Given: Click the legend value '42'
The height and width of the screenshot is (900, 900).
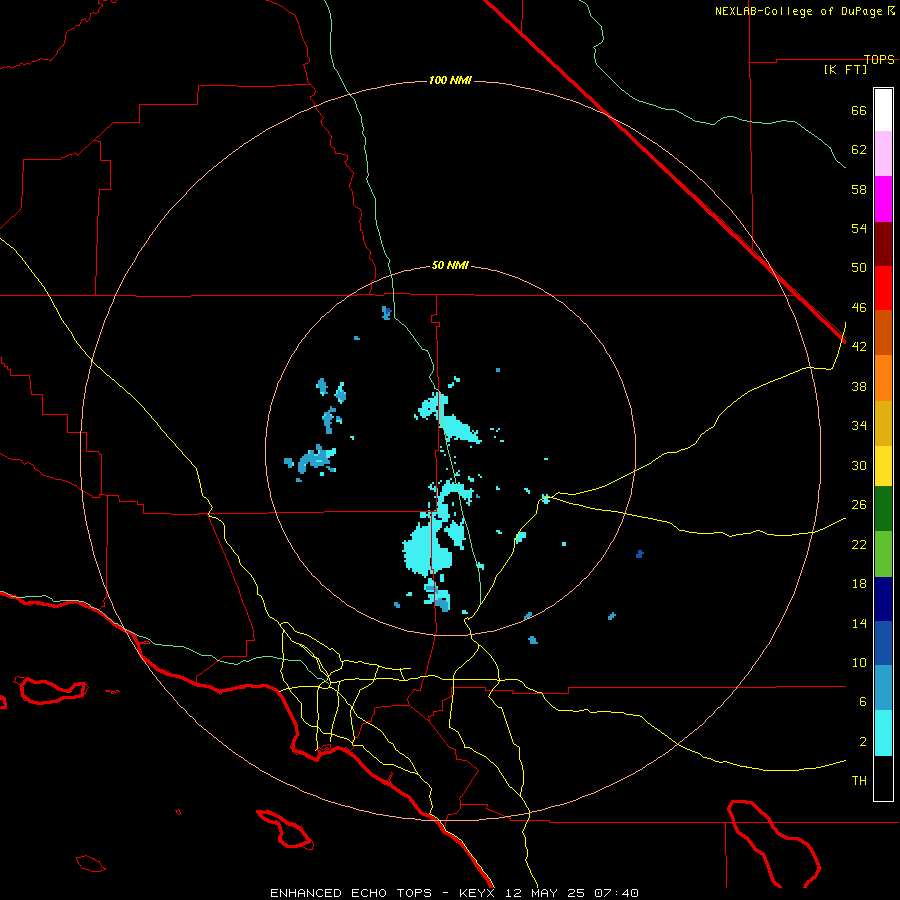Looking at the screenshot, I should pyautogui.click(x=859, y=347).
